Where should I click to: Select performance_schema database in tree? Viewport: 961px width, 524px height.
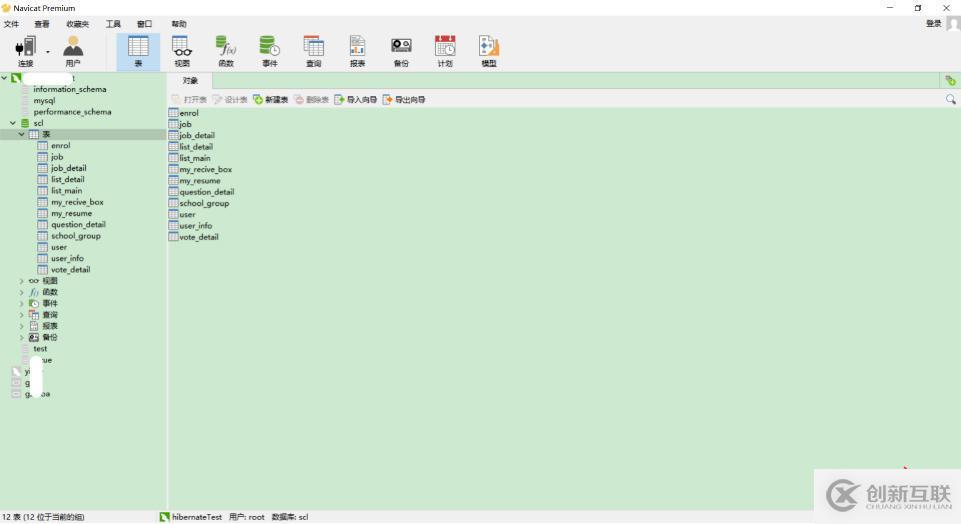click(72, 112)
